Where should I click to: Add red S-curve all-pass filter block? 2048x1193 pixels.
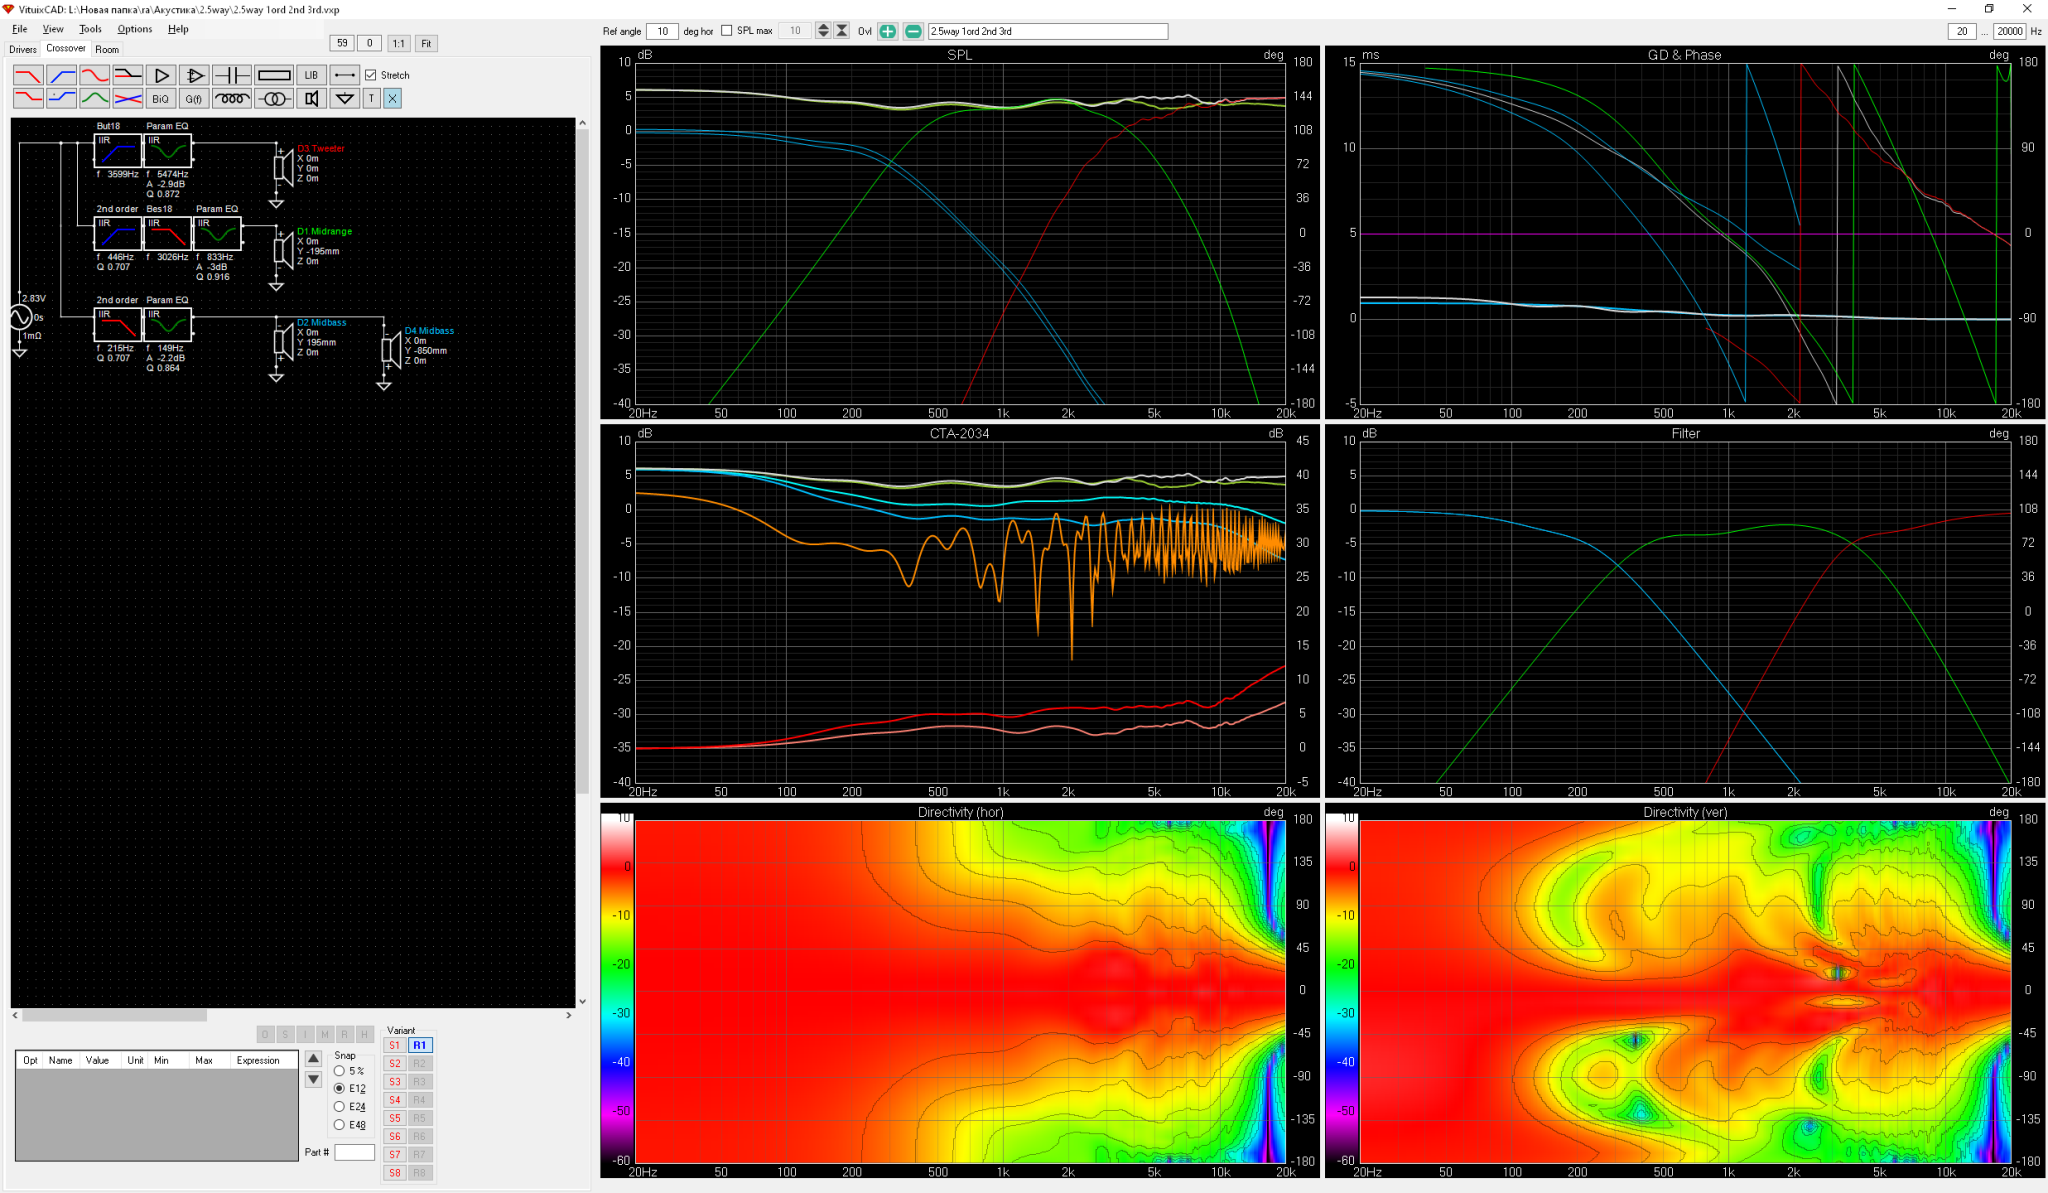click(95, 75)
